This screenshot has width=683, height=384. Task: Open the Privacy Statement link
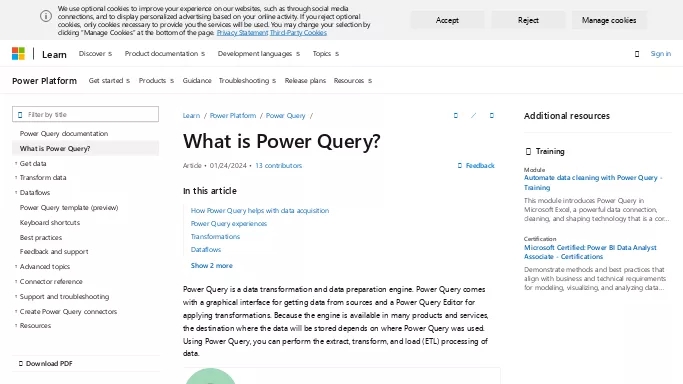coord(242,33)
